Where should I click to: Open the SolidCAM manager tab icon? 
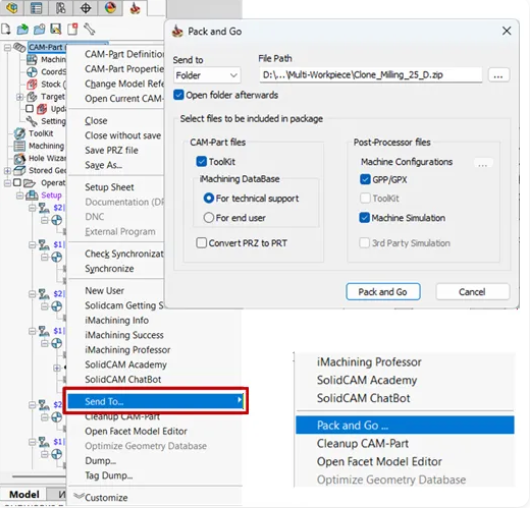click(x=135, y=8)
